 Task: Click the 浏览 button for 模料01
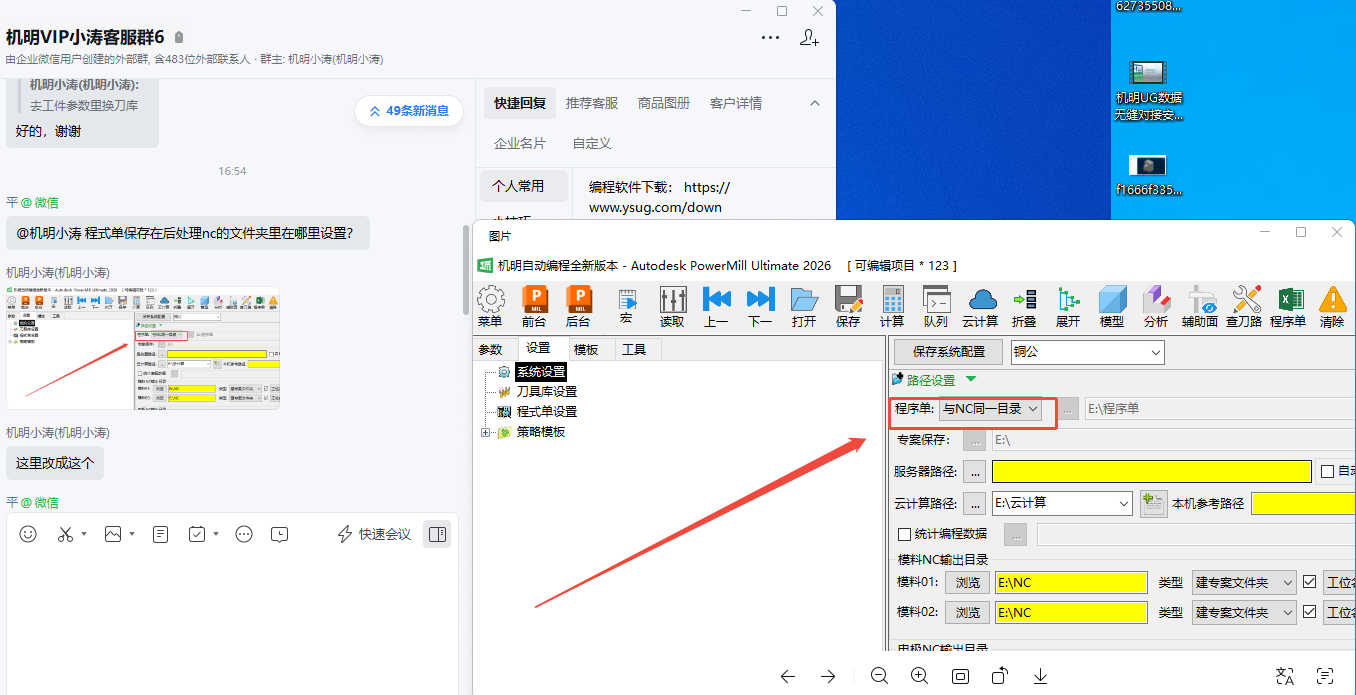click(967, 582)
